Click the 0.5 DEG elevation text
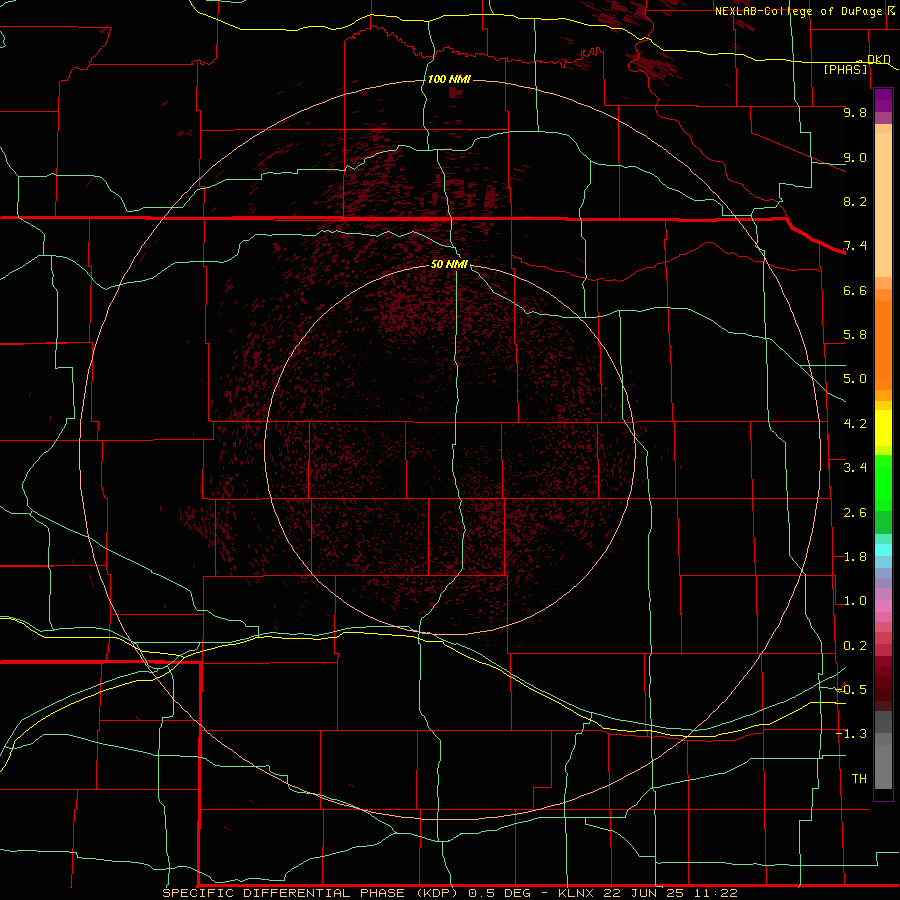The height and width of the screenshot is (900, 900). tap(499, 893)
